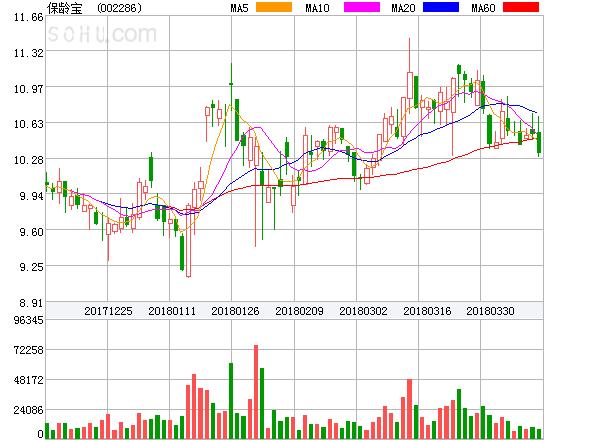The width and height of the screenshot is (600, 440).
Task: Click the 9.25 price axis label
Action: click(31, 267)
